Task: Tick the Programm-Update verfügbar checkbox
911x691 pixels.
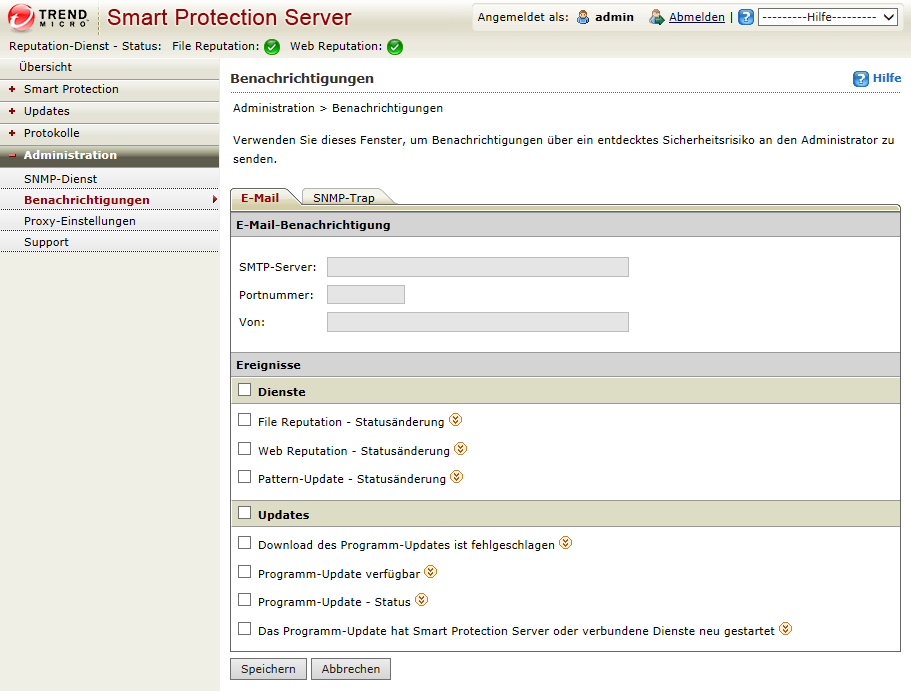Action: pyautogui.click(x=245, y=572)
